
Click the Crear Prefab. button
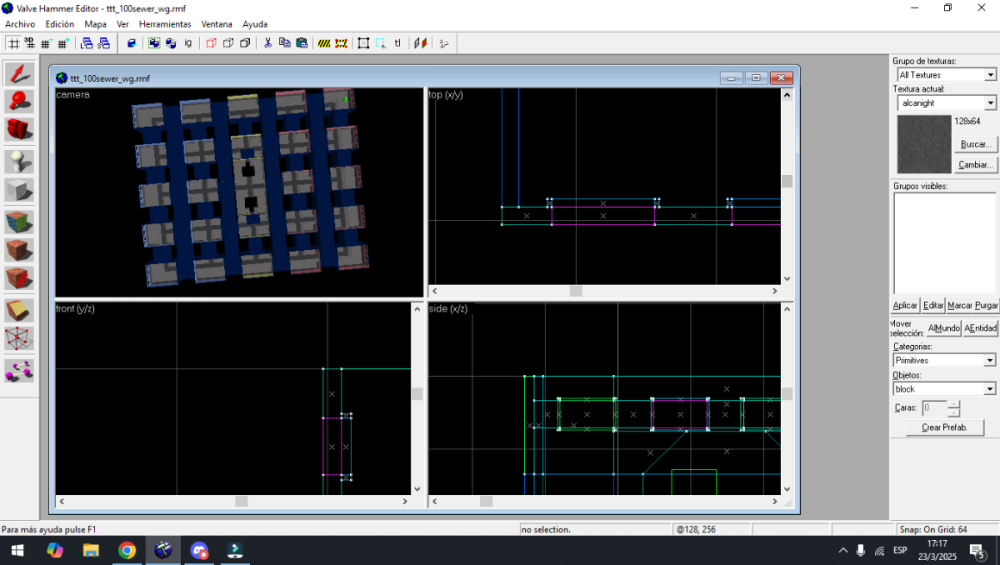pyautogui.click(x=945, y=427)
